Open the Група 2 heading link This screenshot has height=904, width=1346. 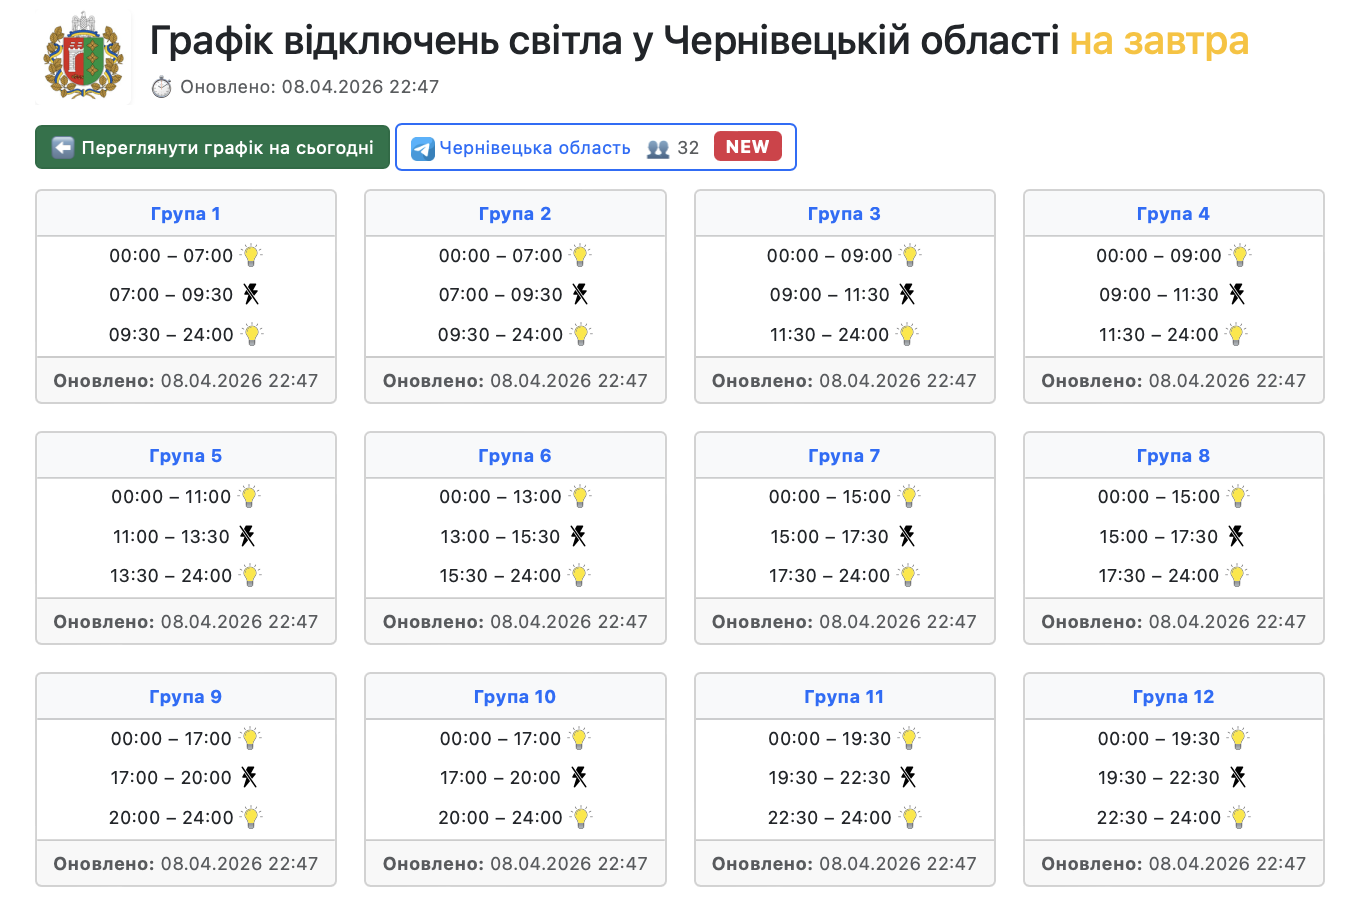coord(515,214)
